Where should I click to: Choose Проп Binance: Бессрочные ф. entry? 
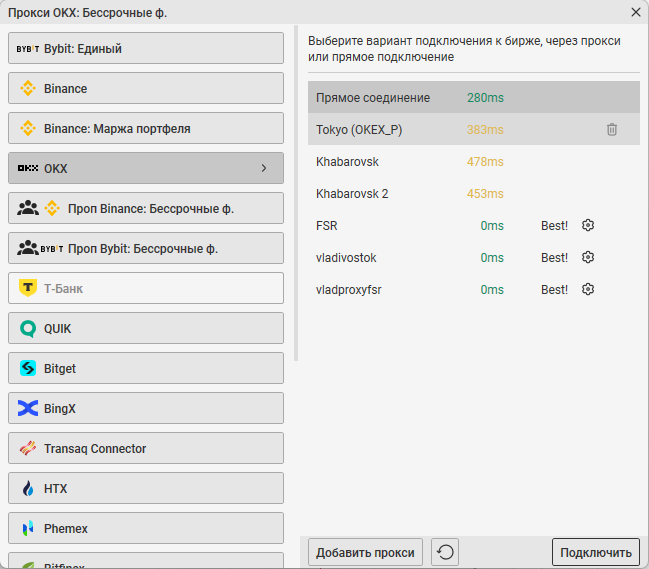tap(146, 209)
